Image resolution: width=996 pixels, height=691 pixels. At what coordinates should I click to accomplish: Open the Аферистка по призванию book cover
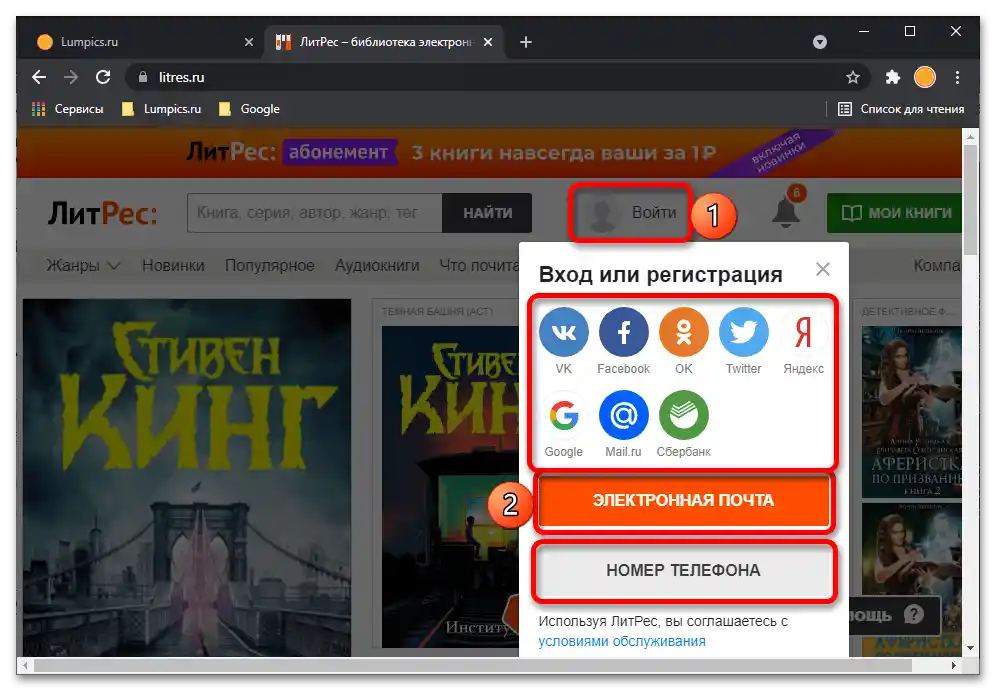pos(912,412)
